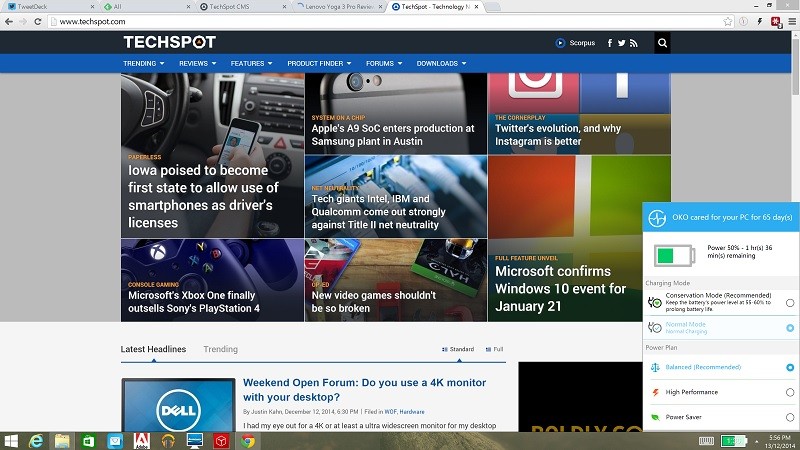Show hidden system tray icons
Image resolution: width=800 pixels, height=450 pixels.
pyautogui.click(x=757, y=441)
